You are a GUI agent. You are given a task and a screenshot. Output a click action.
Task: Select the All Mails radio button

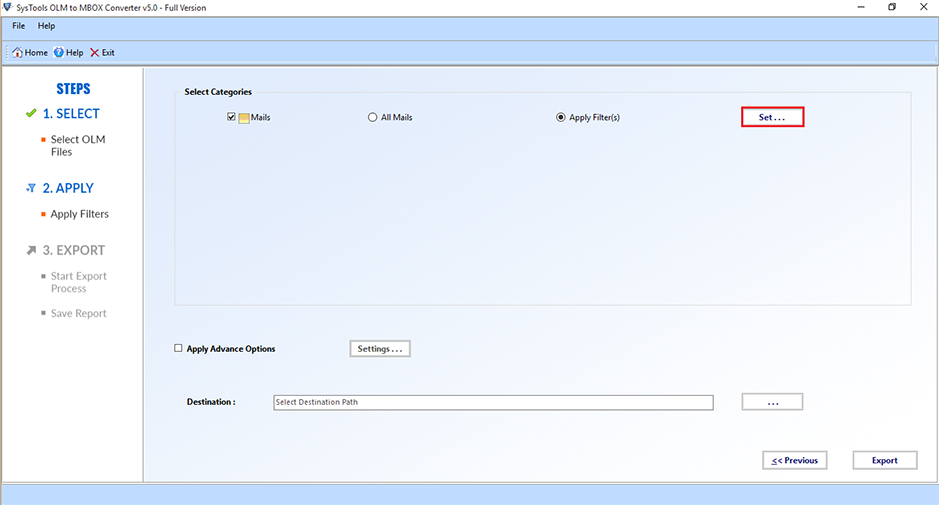[372, 117]
